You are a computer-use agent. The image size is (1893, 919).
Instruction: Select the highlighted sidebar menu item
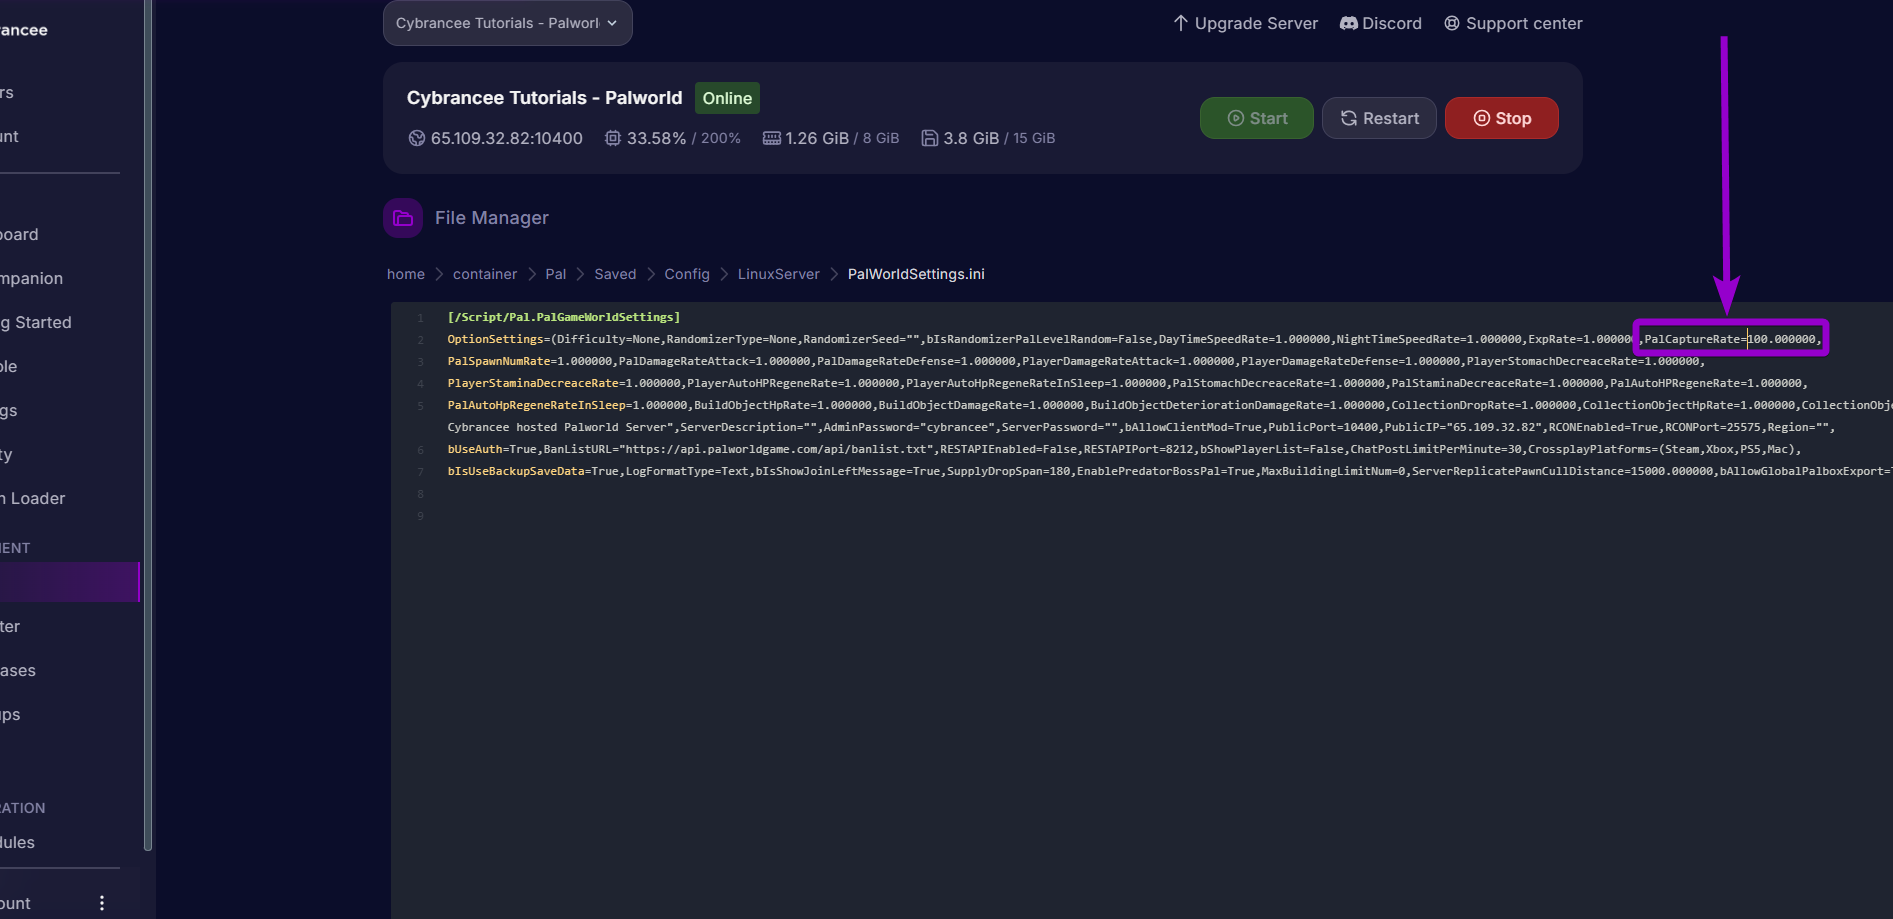pos(69,582)
